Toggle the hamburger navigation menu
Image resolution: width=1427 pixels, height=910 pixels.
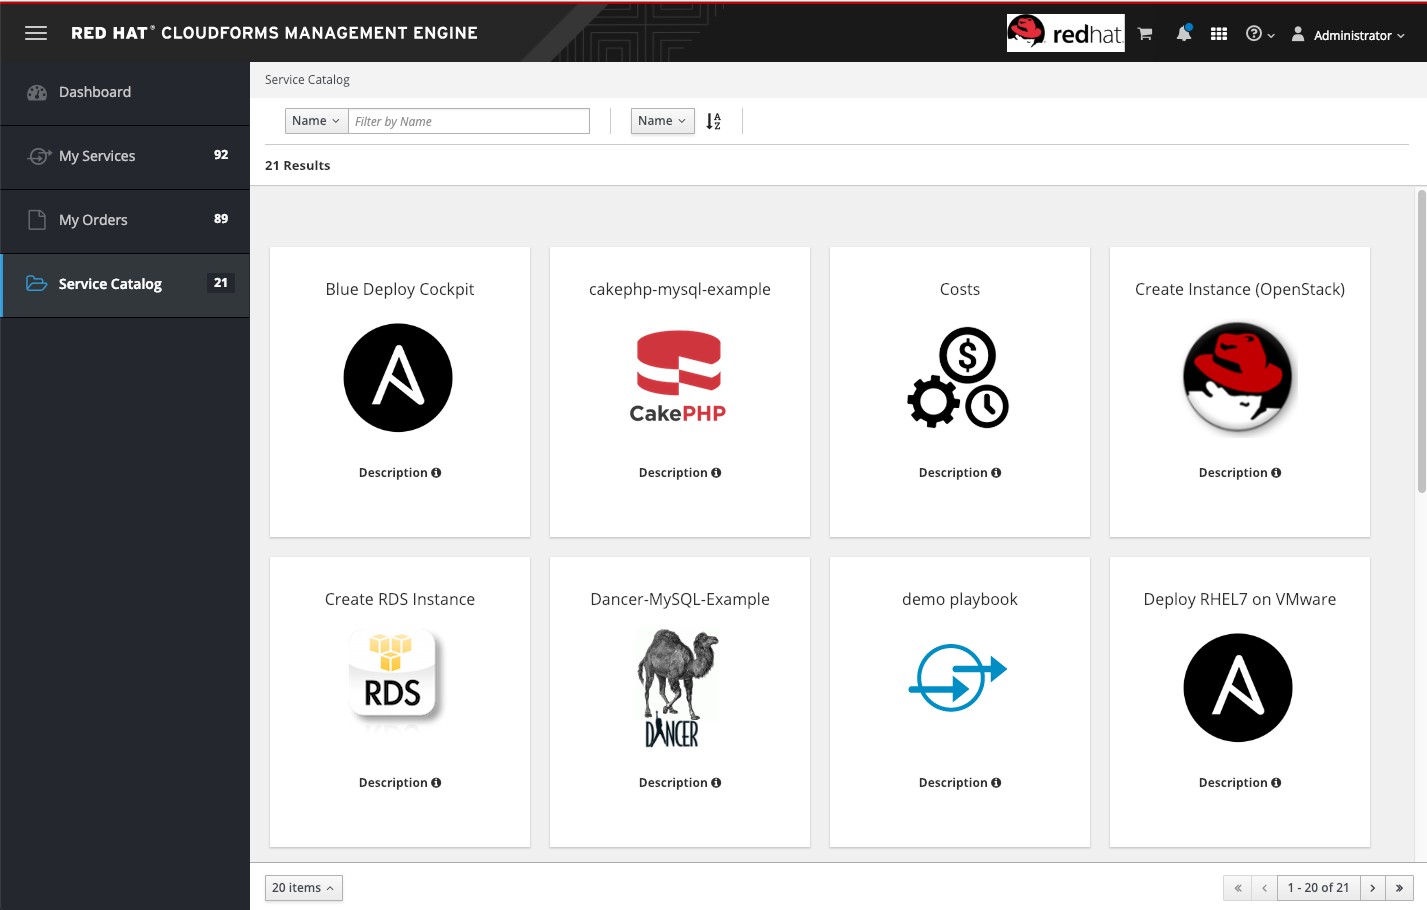pos(36,33)
